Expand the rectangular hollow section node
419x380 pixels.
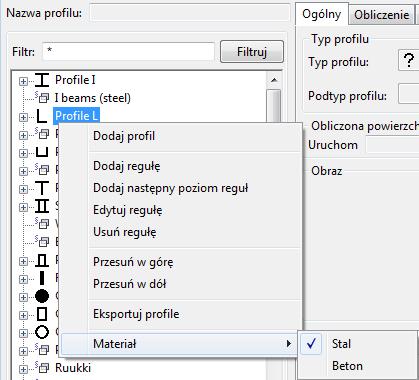pyautogui.click(x=23, y=315)
